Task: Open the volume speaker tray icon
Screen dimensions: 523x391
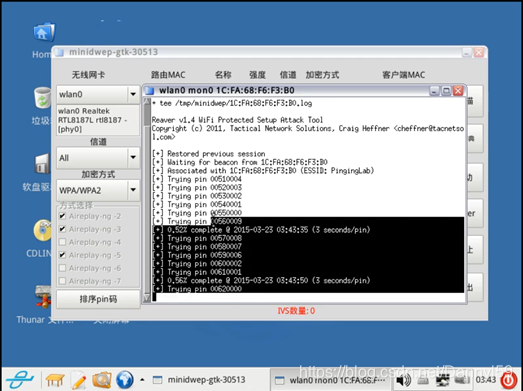Action: point(404,380)
